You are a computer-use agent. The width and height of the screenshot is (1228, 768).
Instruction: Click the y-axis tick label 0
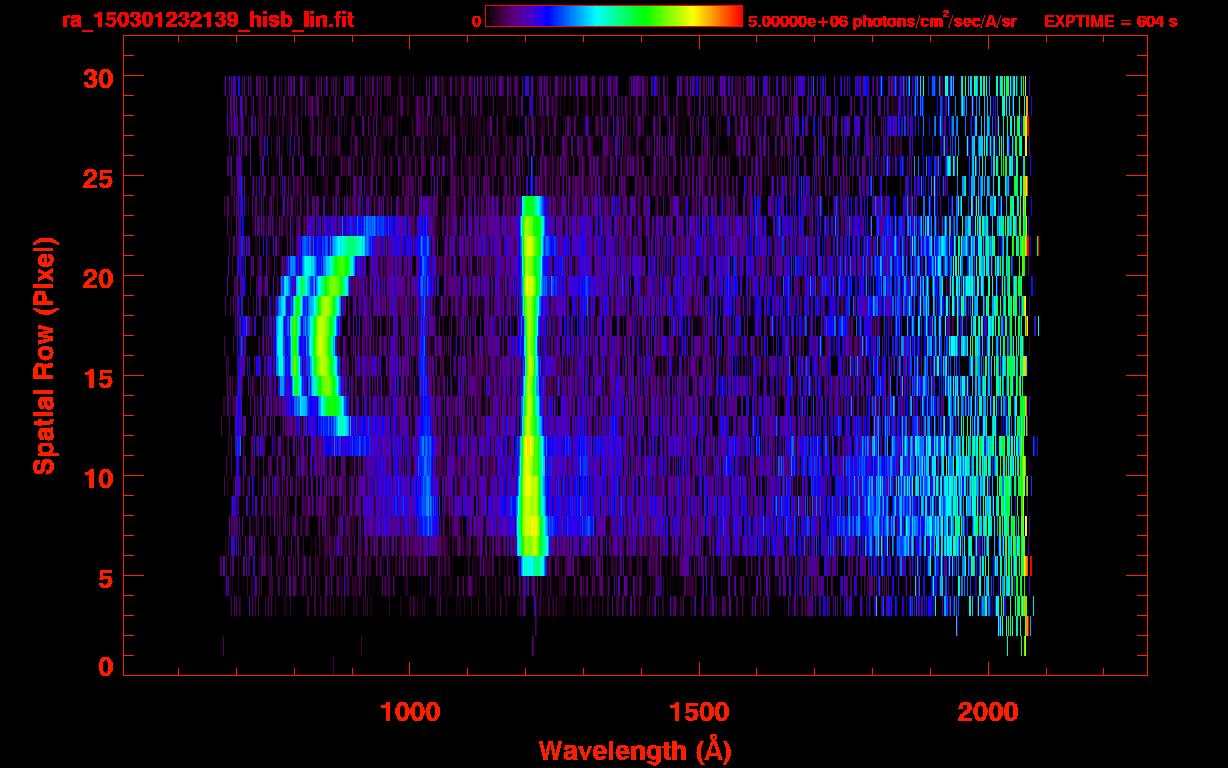[105, 666]
